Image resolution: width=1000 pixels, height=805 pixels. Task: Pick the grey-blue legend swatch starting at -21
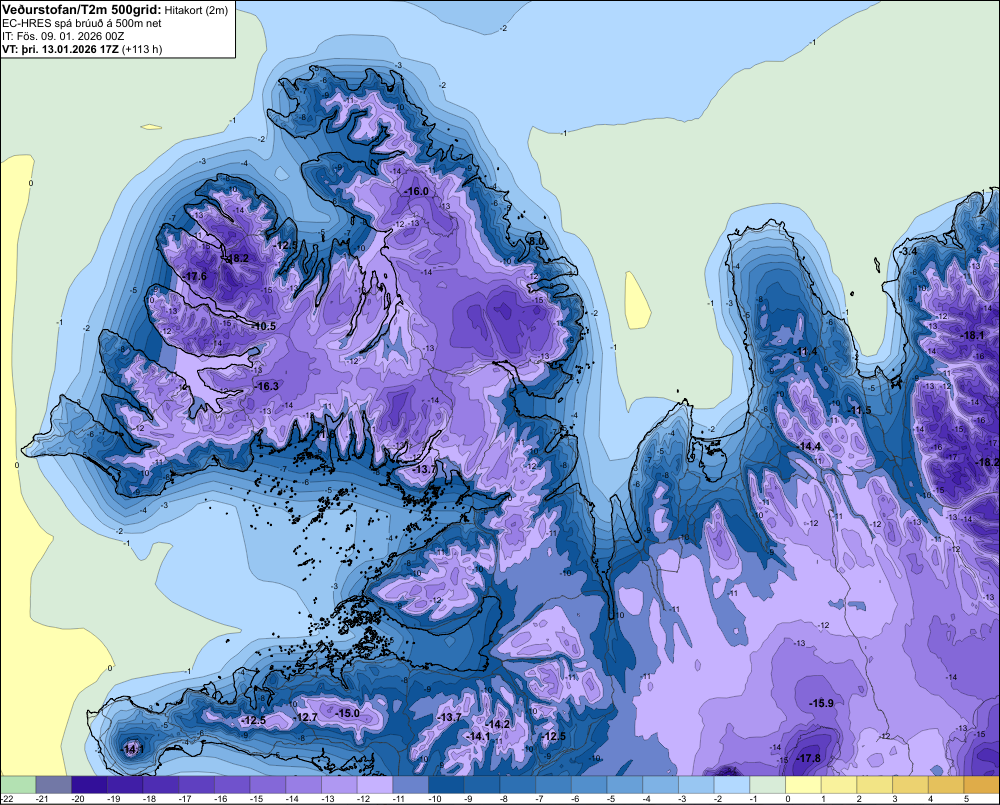tap(54, 785)
